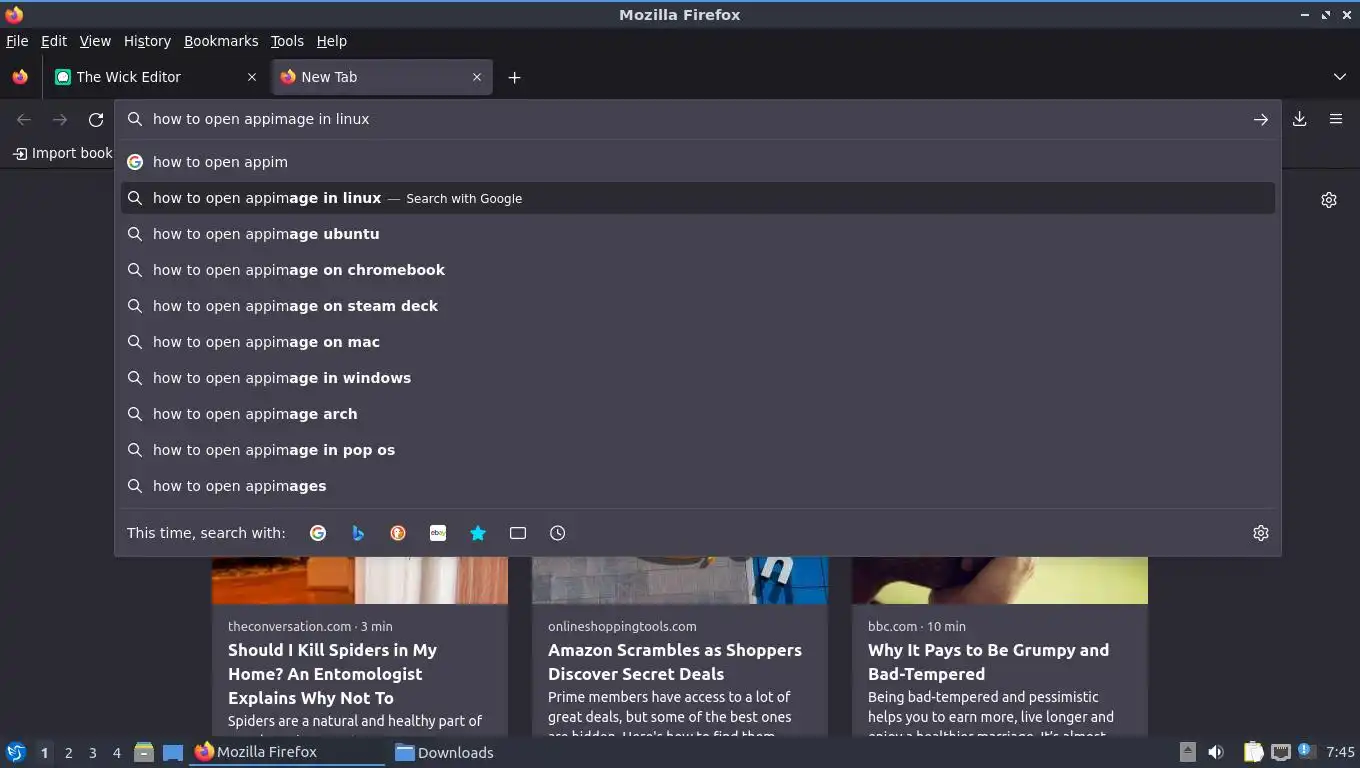Image resolution: width=1360 pixels, height=768 pixels.
Task: Open 'Amazon Scrambles as Shoppers Discover Secret Deals' article
Action: 675,662
